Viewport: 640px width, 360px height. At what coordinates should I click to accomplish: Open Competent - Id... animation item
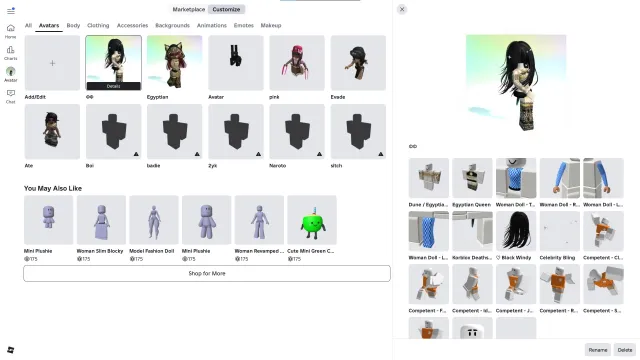tap(472, 284)
